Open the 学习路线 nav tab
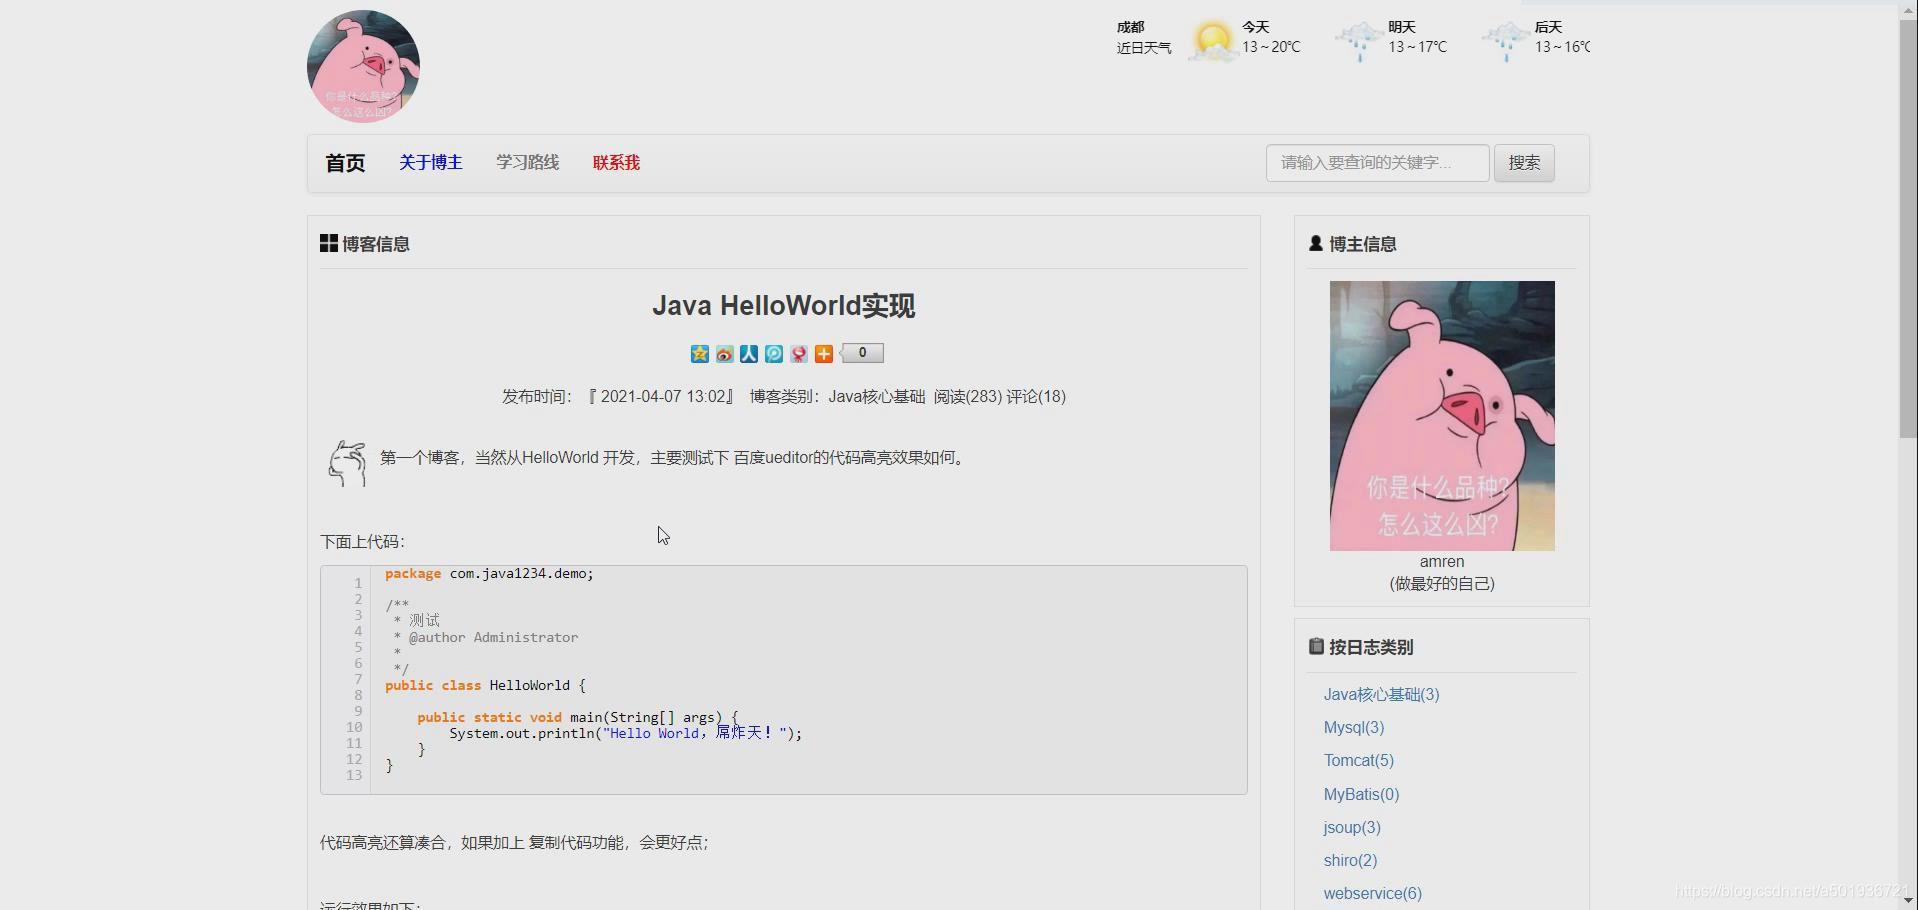Image resolution: width=1918 pixels, height=910 pixels. coord(527,163)
